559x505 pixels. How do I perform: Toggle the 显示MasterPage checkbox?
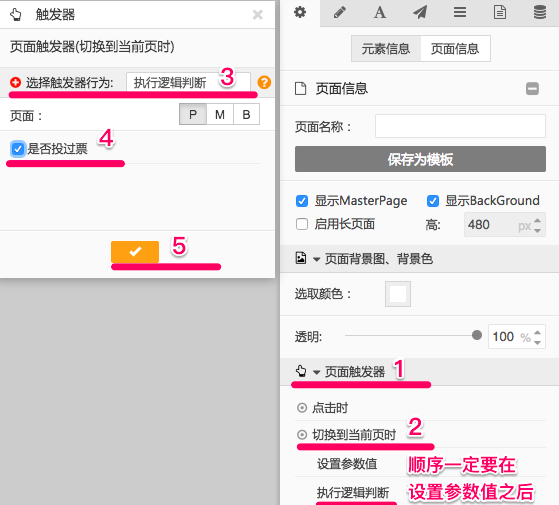click(302, 201)
